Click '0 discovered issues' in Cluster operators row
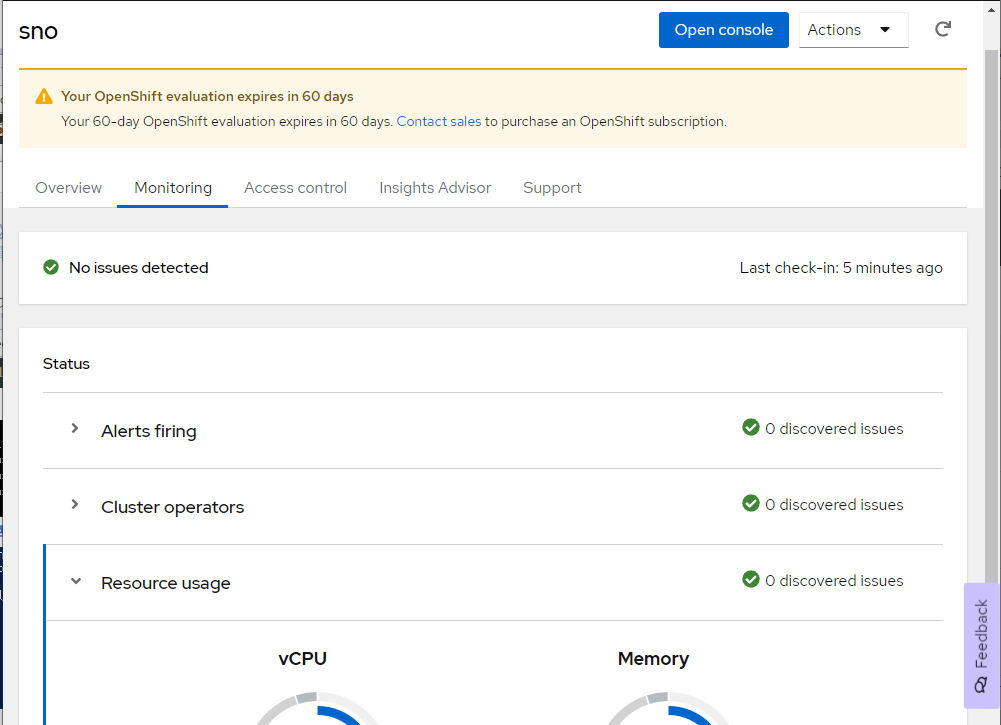1001x725 pixels. tap(834, 505)
